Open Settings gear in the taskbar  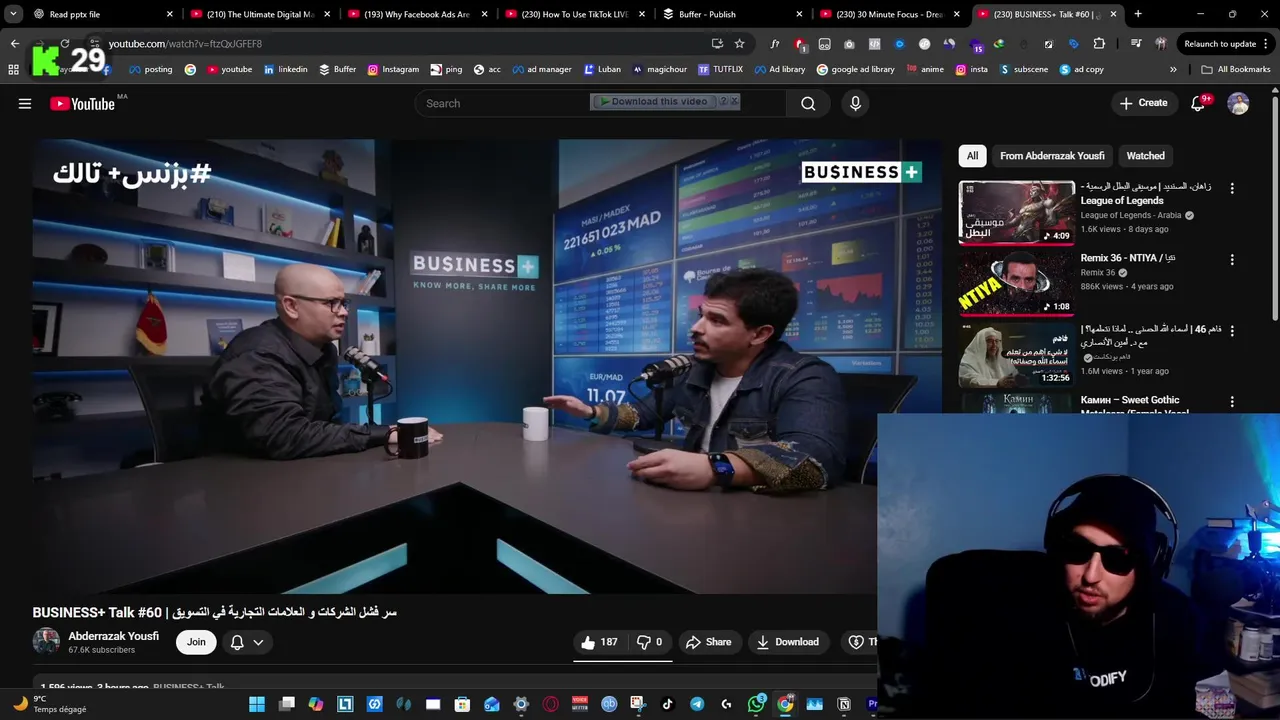(x=521, y=704)
